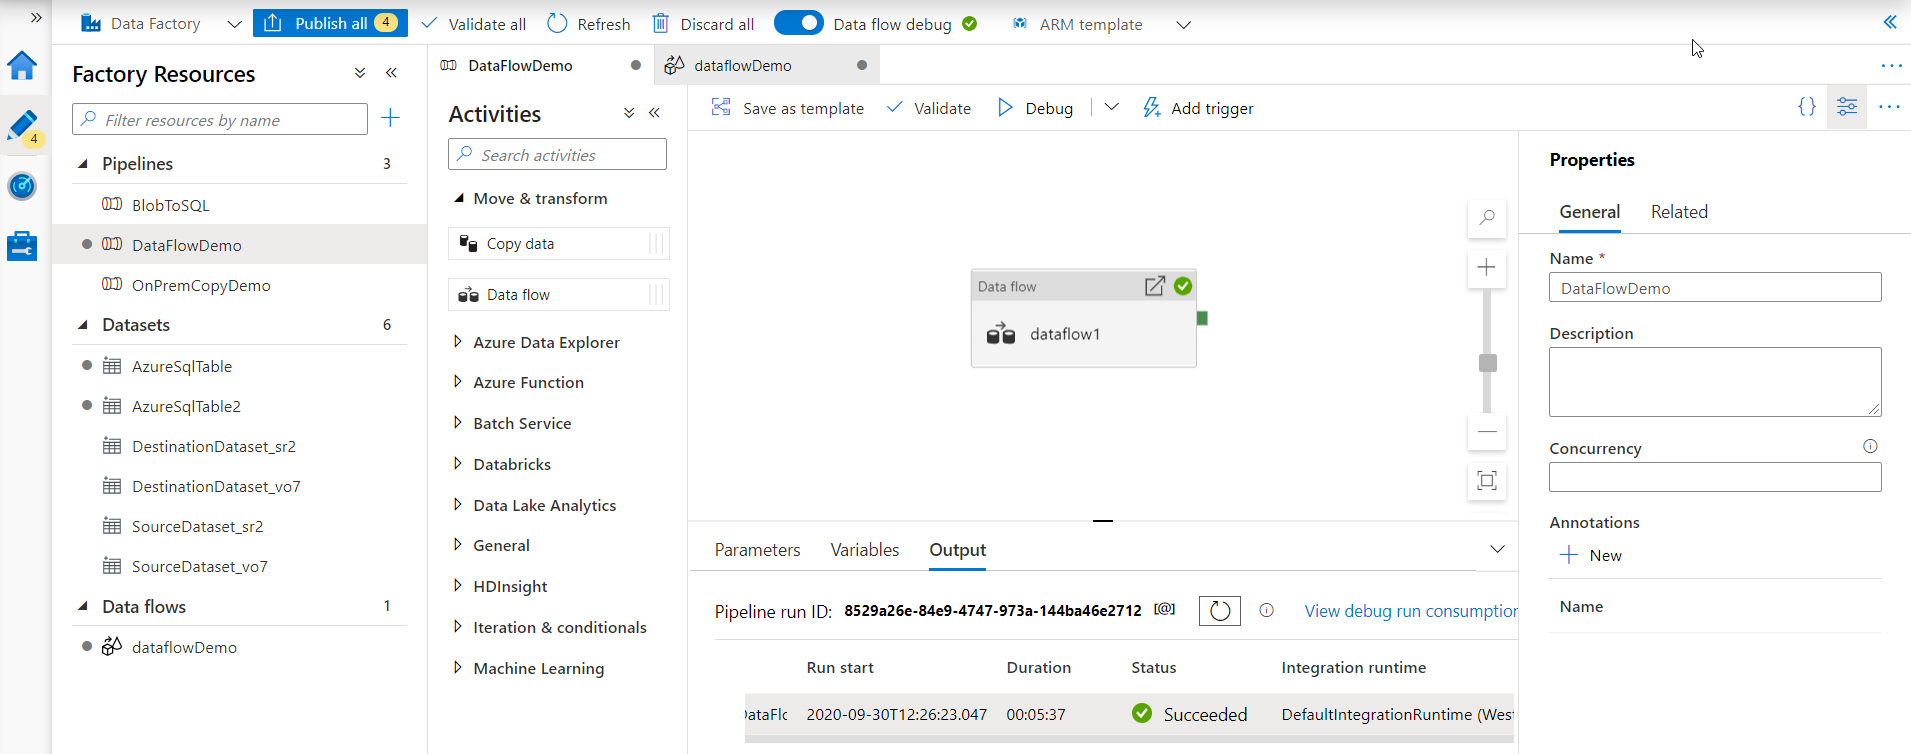
Task: Expand the Databricks activities group
Action: (x=458, y=464)
